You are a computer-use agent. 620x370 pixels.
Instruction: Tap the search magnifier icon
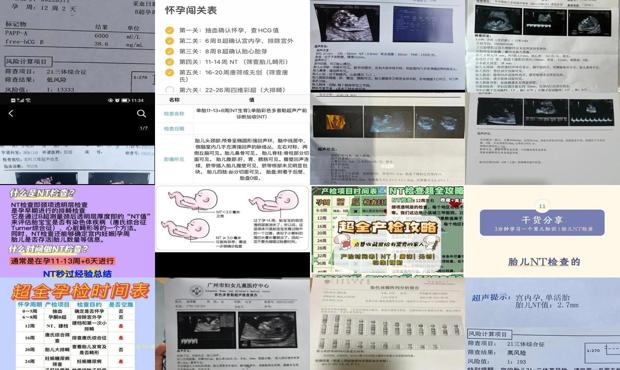point(141,114)
